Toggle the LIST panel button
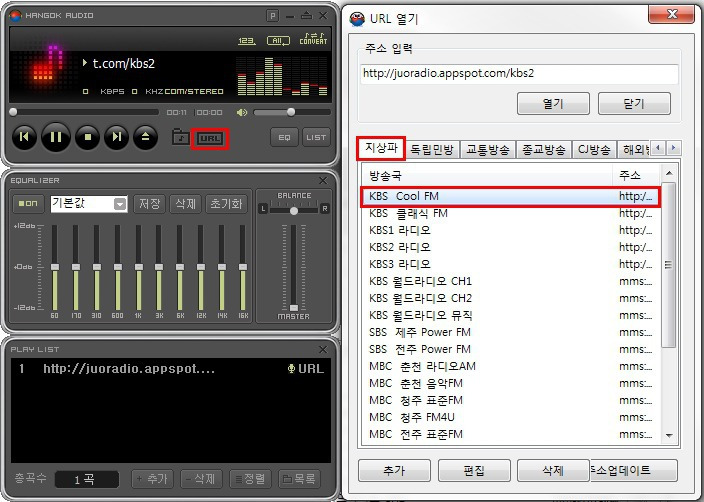This screenshot has height=502, width=704. click(x=316, y=137)
